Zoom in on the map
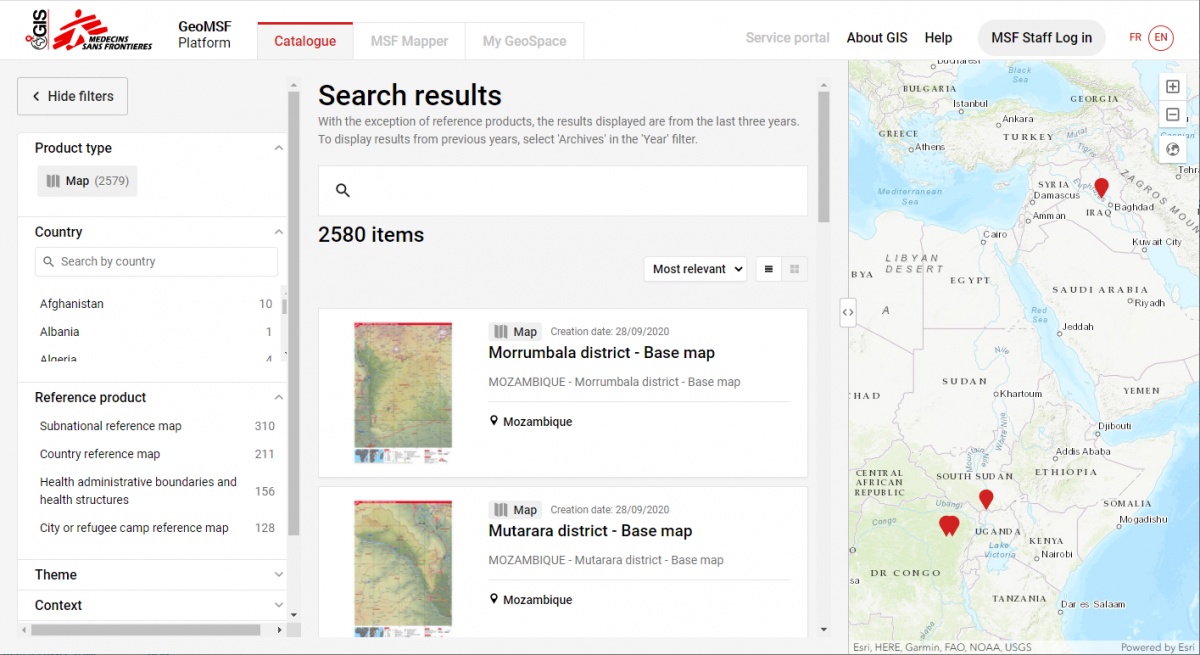 [1173, 87]
